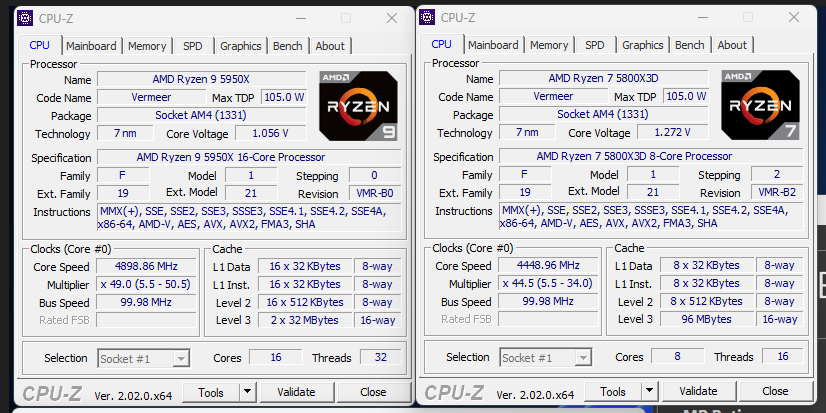Click Validate button in the 5800X3D window
826x413 pixels.
click(x=698, y=391)
